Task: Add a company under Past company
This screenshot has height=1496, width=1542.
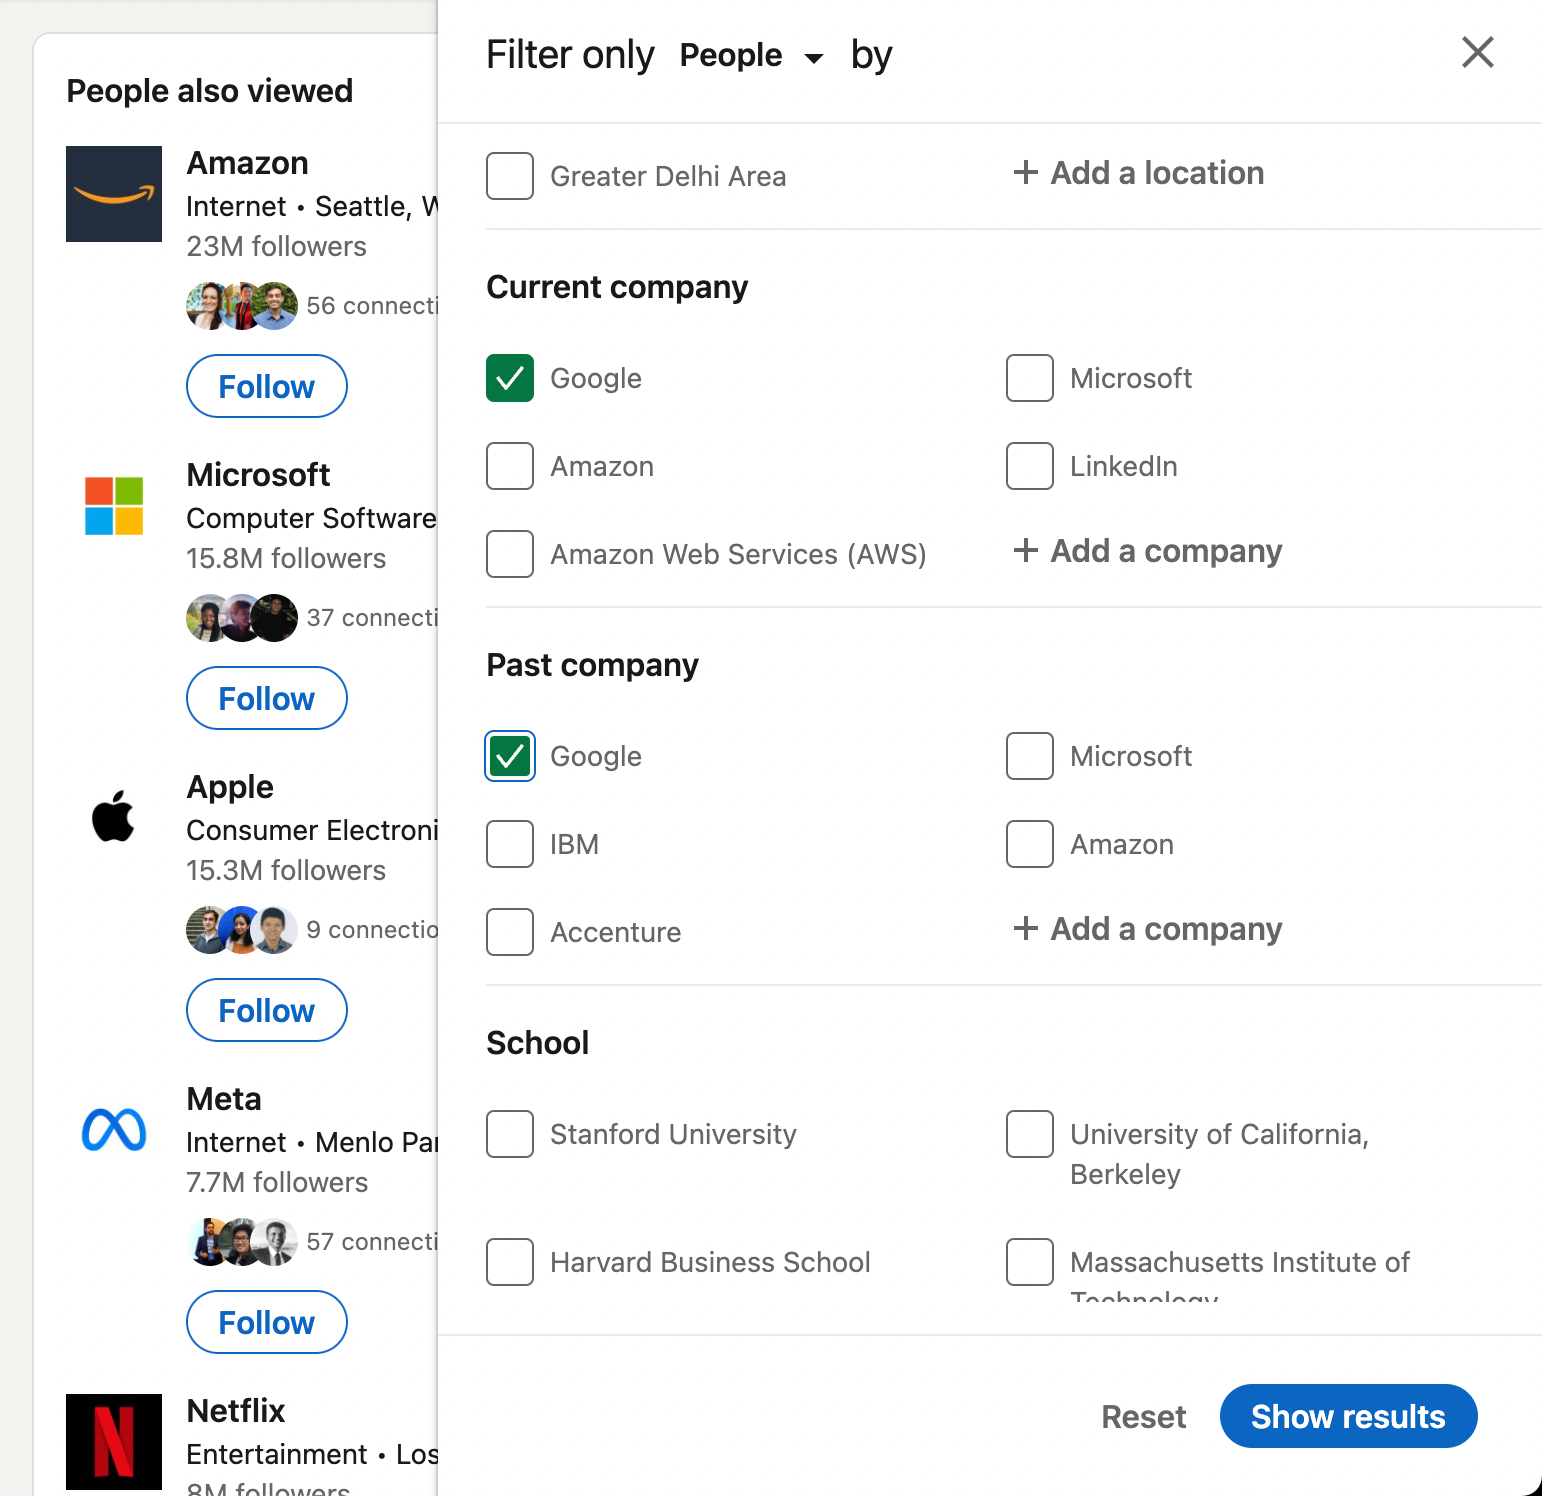Action: [1147, 929]
